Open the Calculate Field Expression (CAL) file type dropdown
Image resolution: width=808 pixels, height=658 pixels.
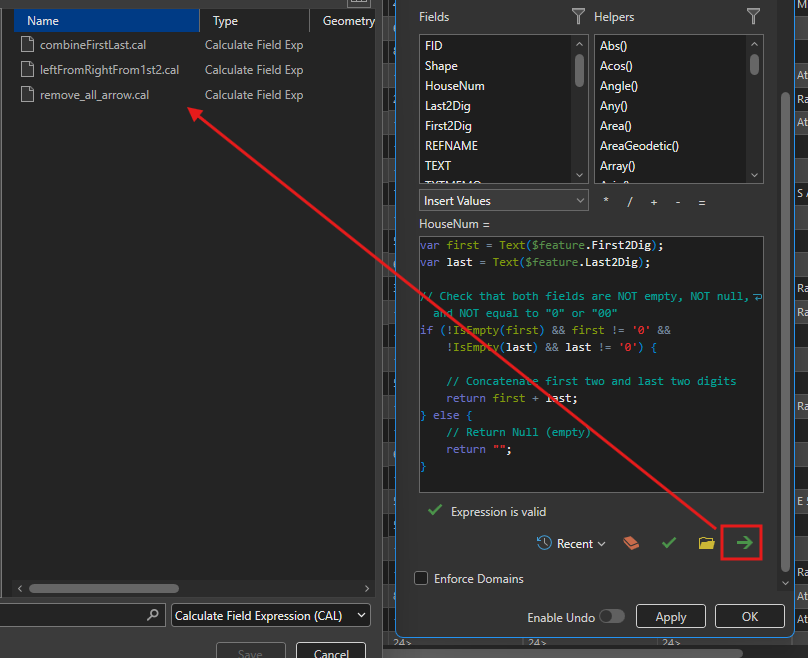click(271, 615)
